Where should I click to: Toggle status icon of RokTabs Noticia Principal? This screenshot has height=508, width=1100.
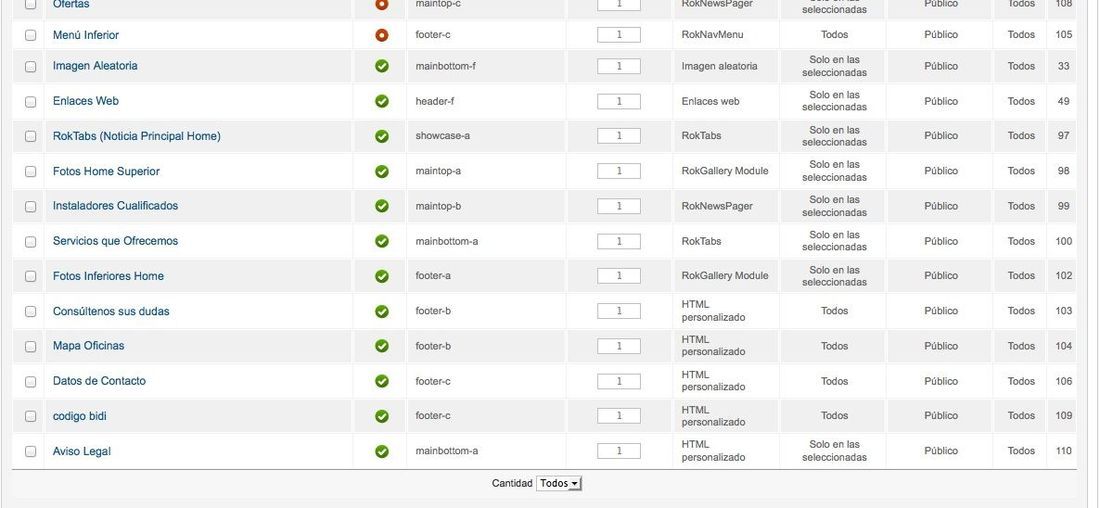point(382,136)
